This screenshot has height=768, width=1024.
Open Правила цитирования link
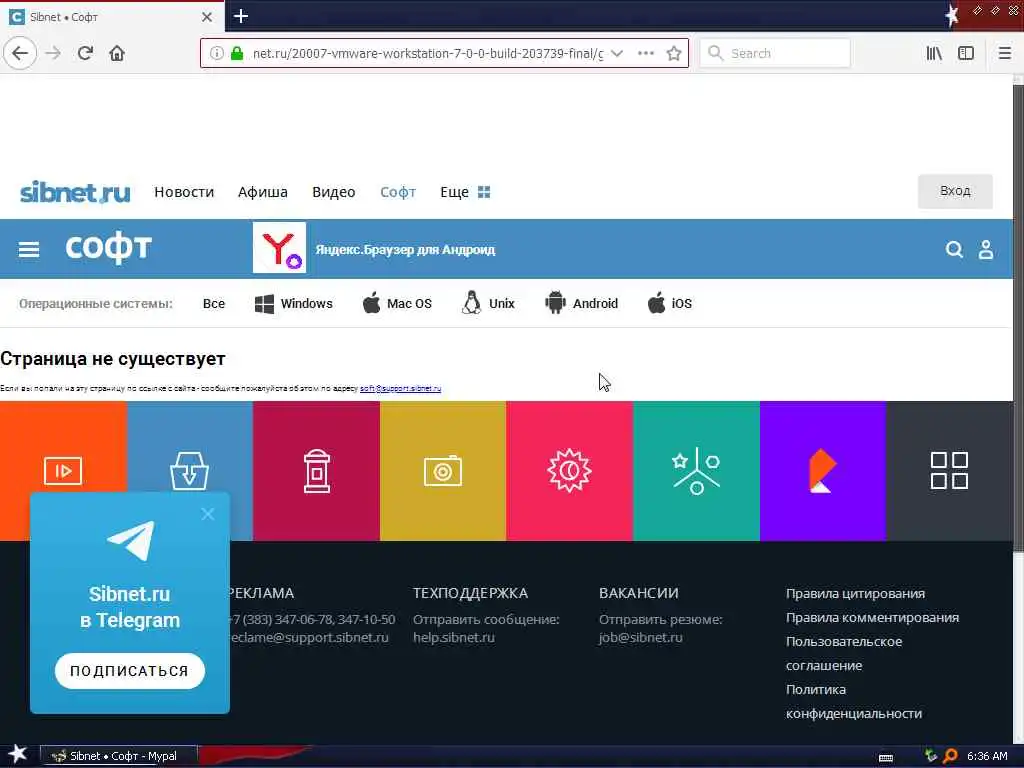[855, 594]
